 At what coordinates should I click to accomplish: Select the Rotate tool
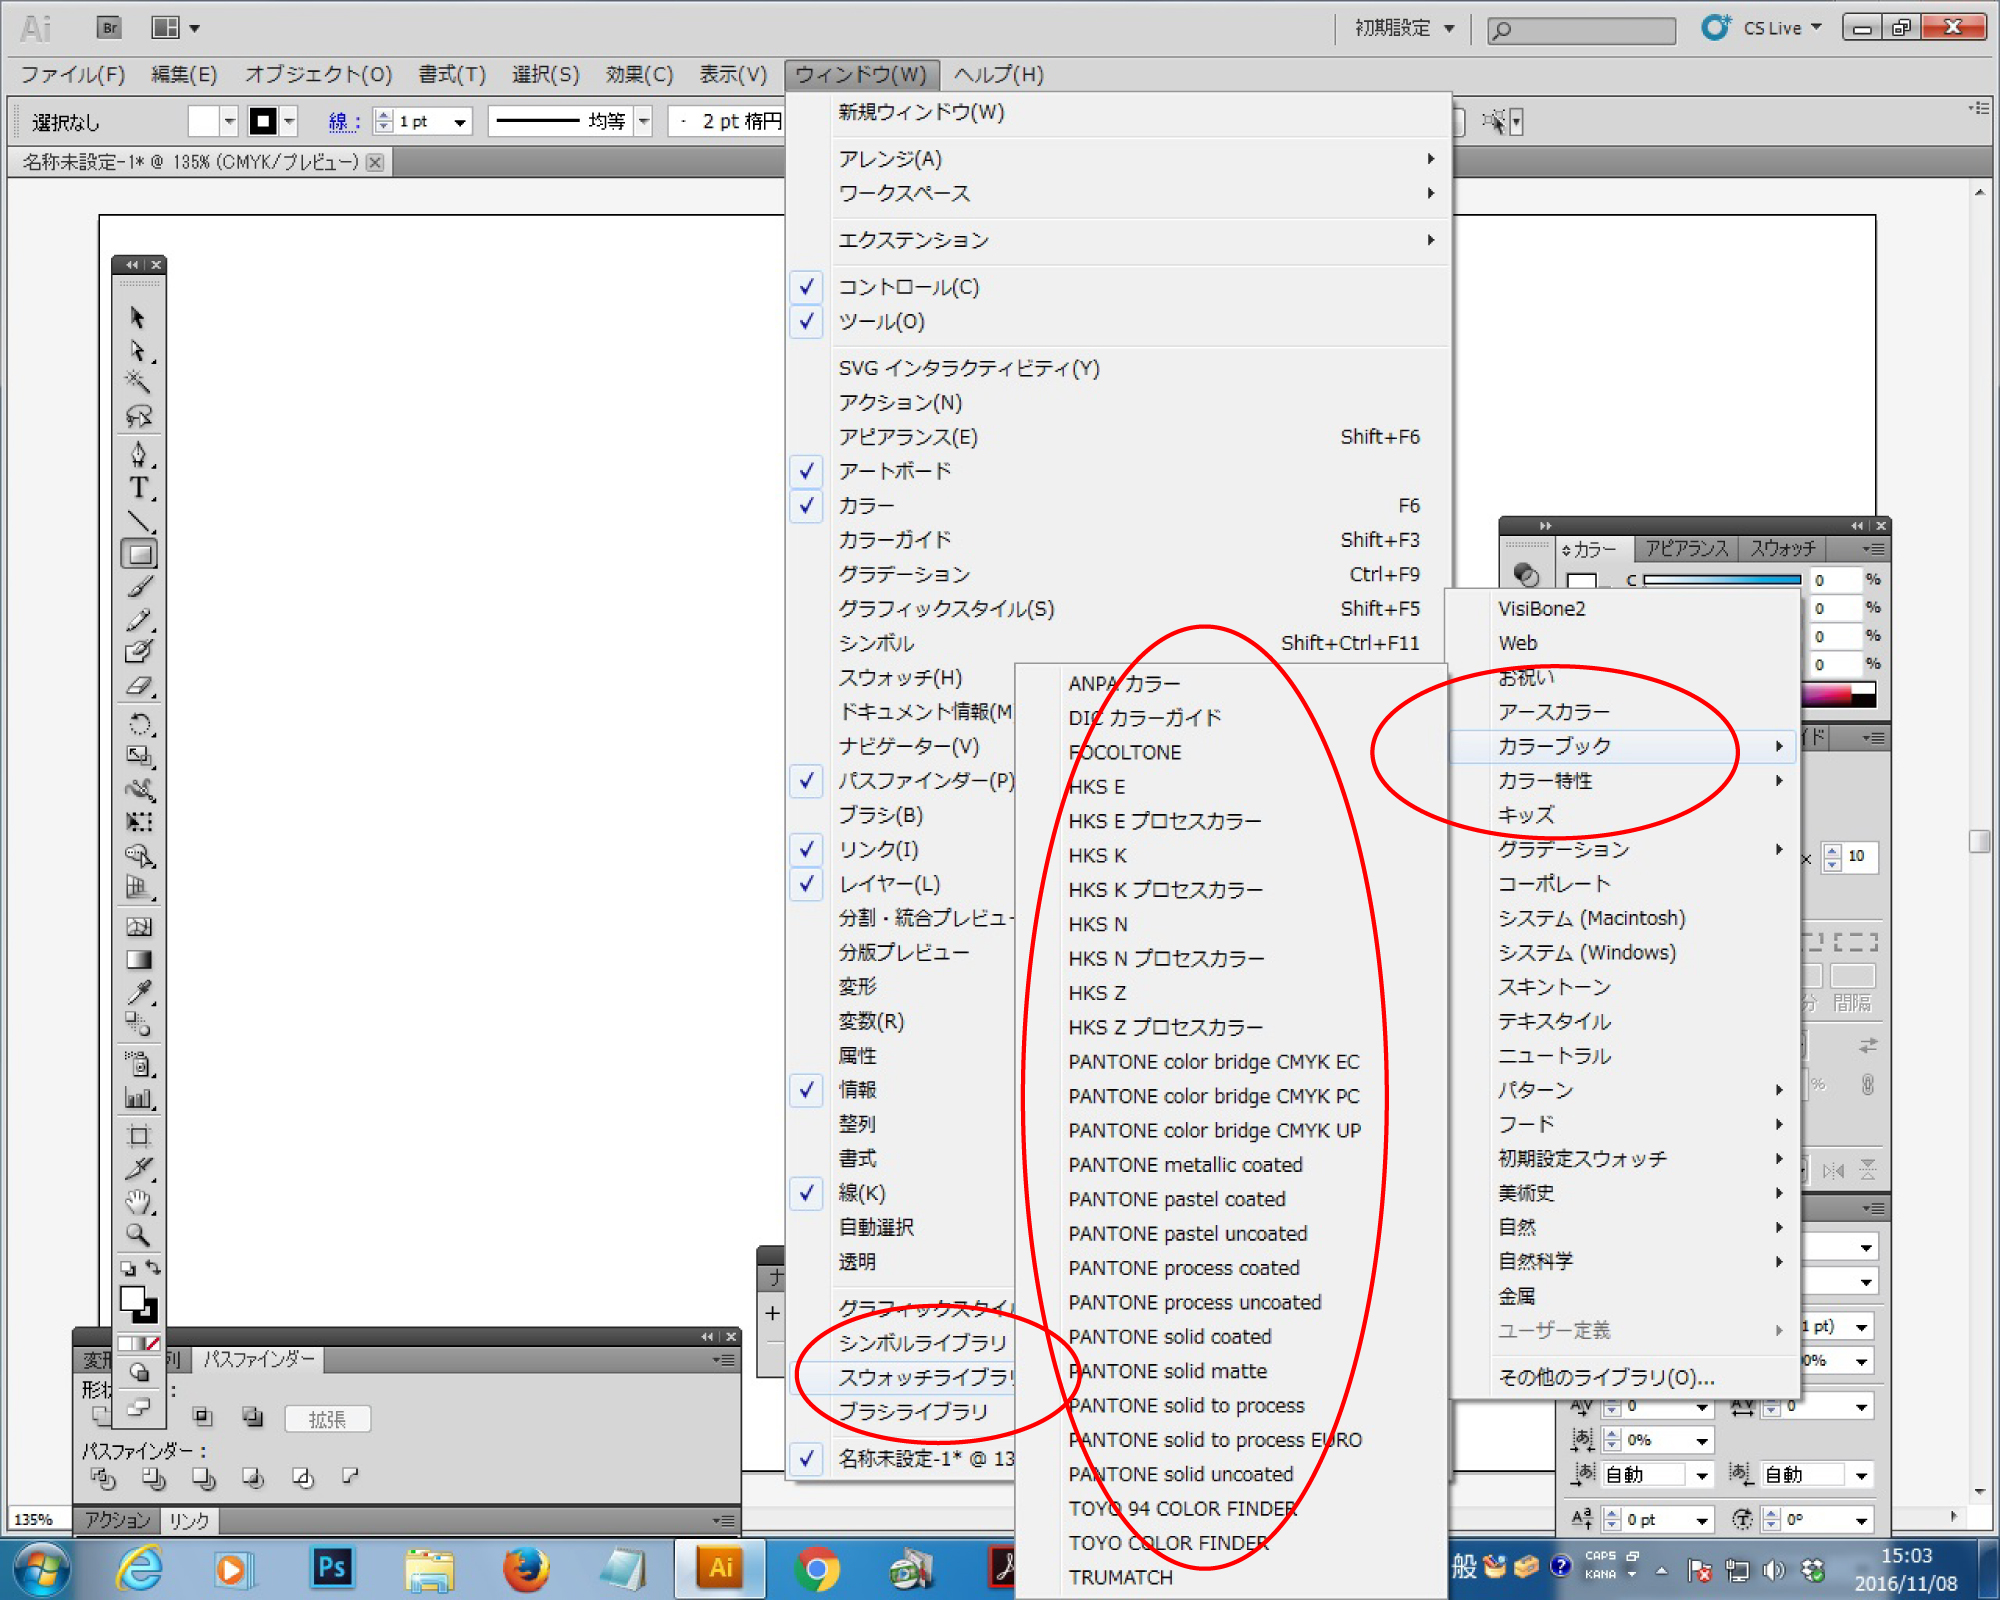click(138, 724)
